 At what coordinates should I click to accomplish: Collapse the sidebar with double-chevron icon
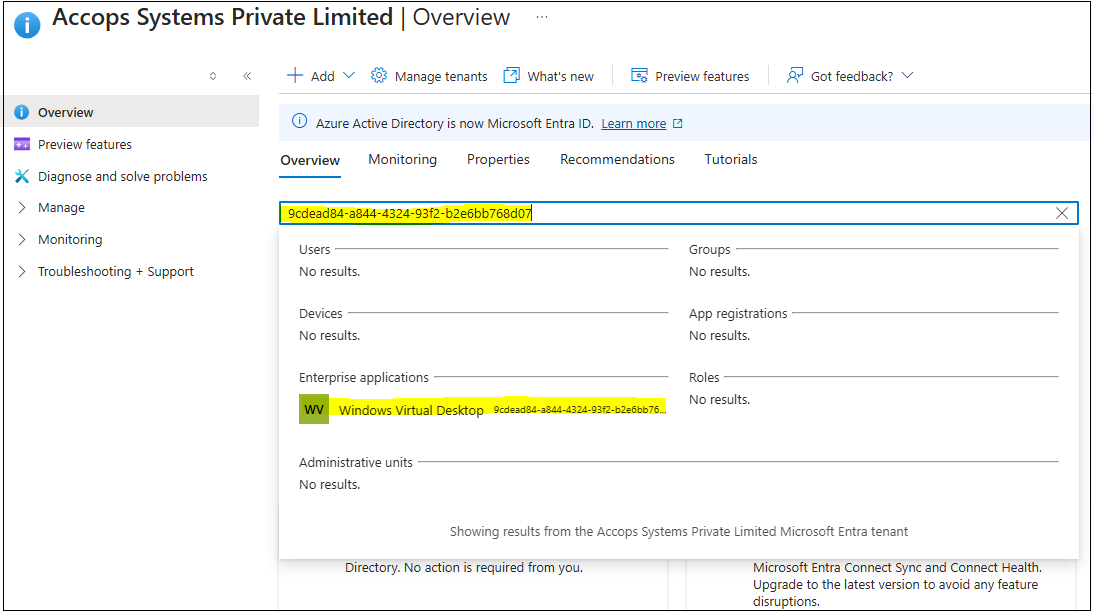pos(247,76)
